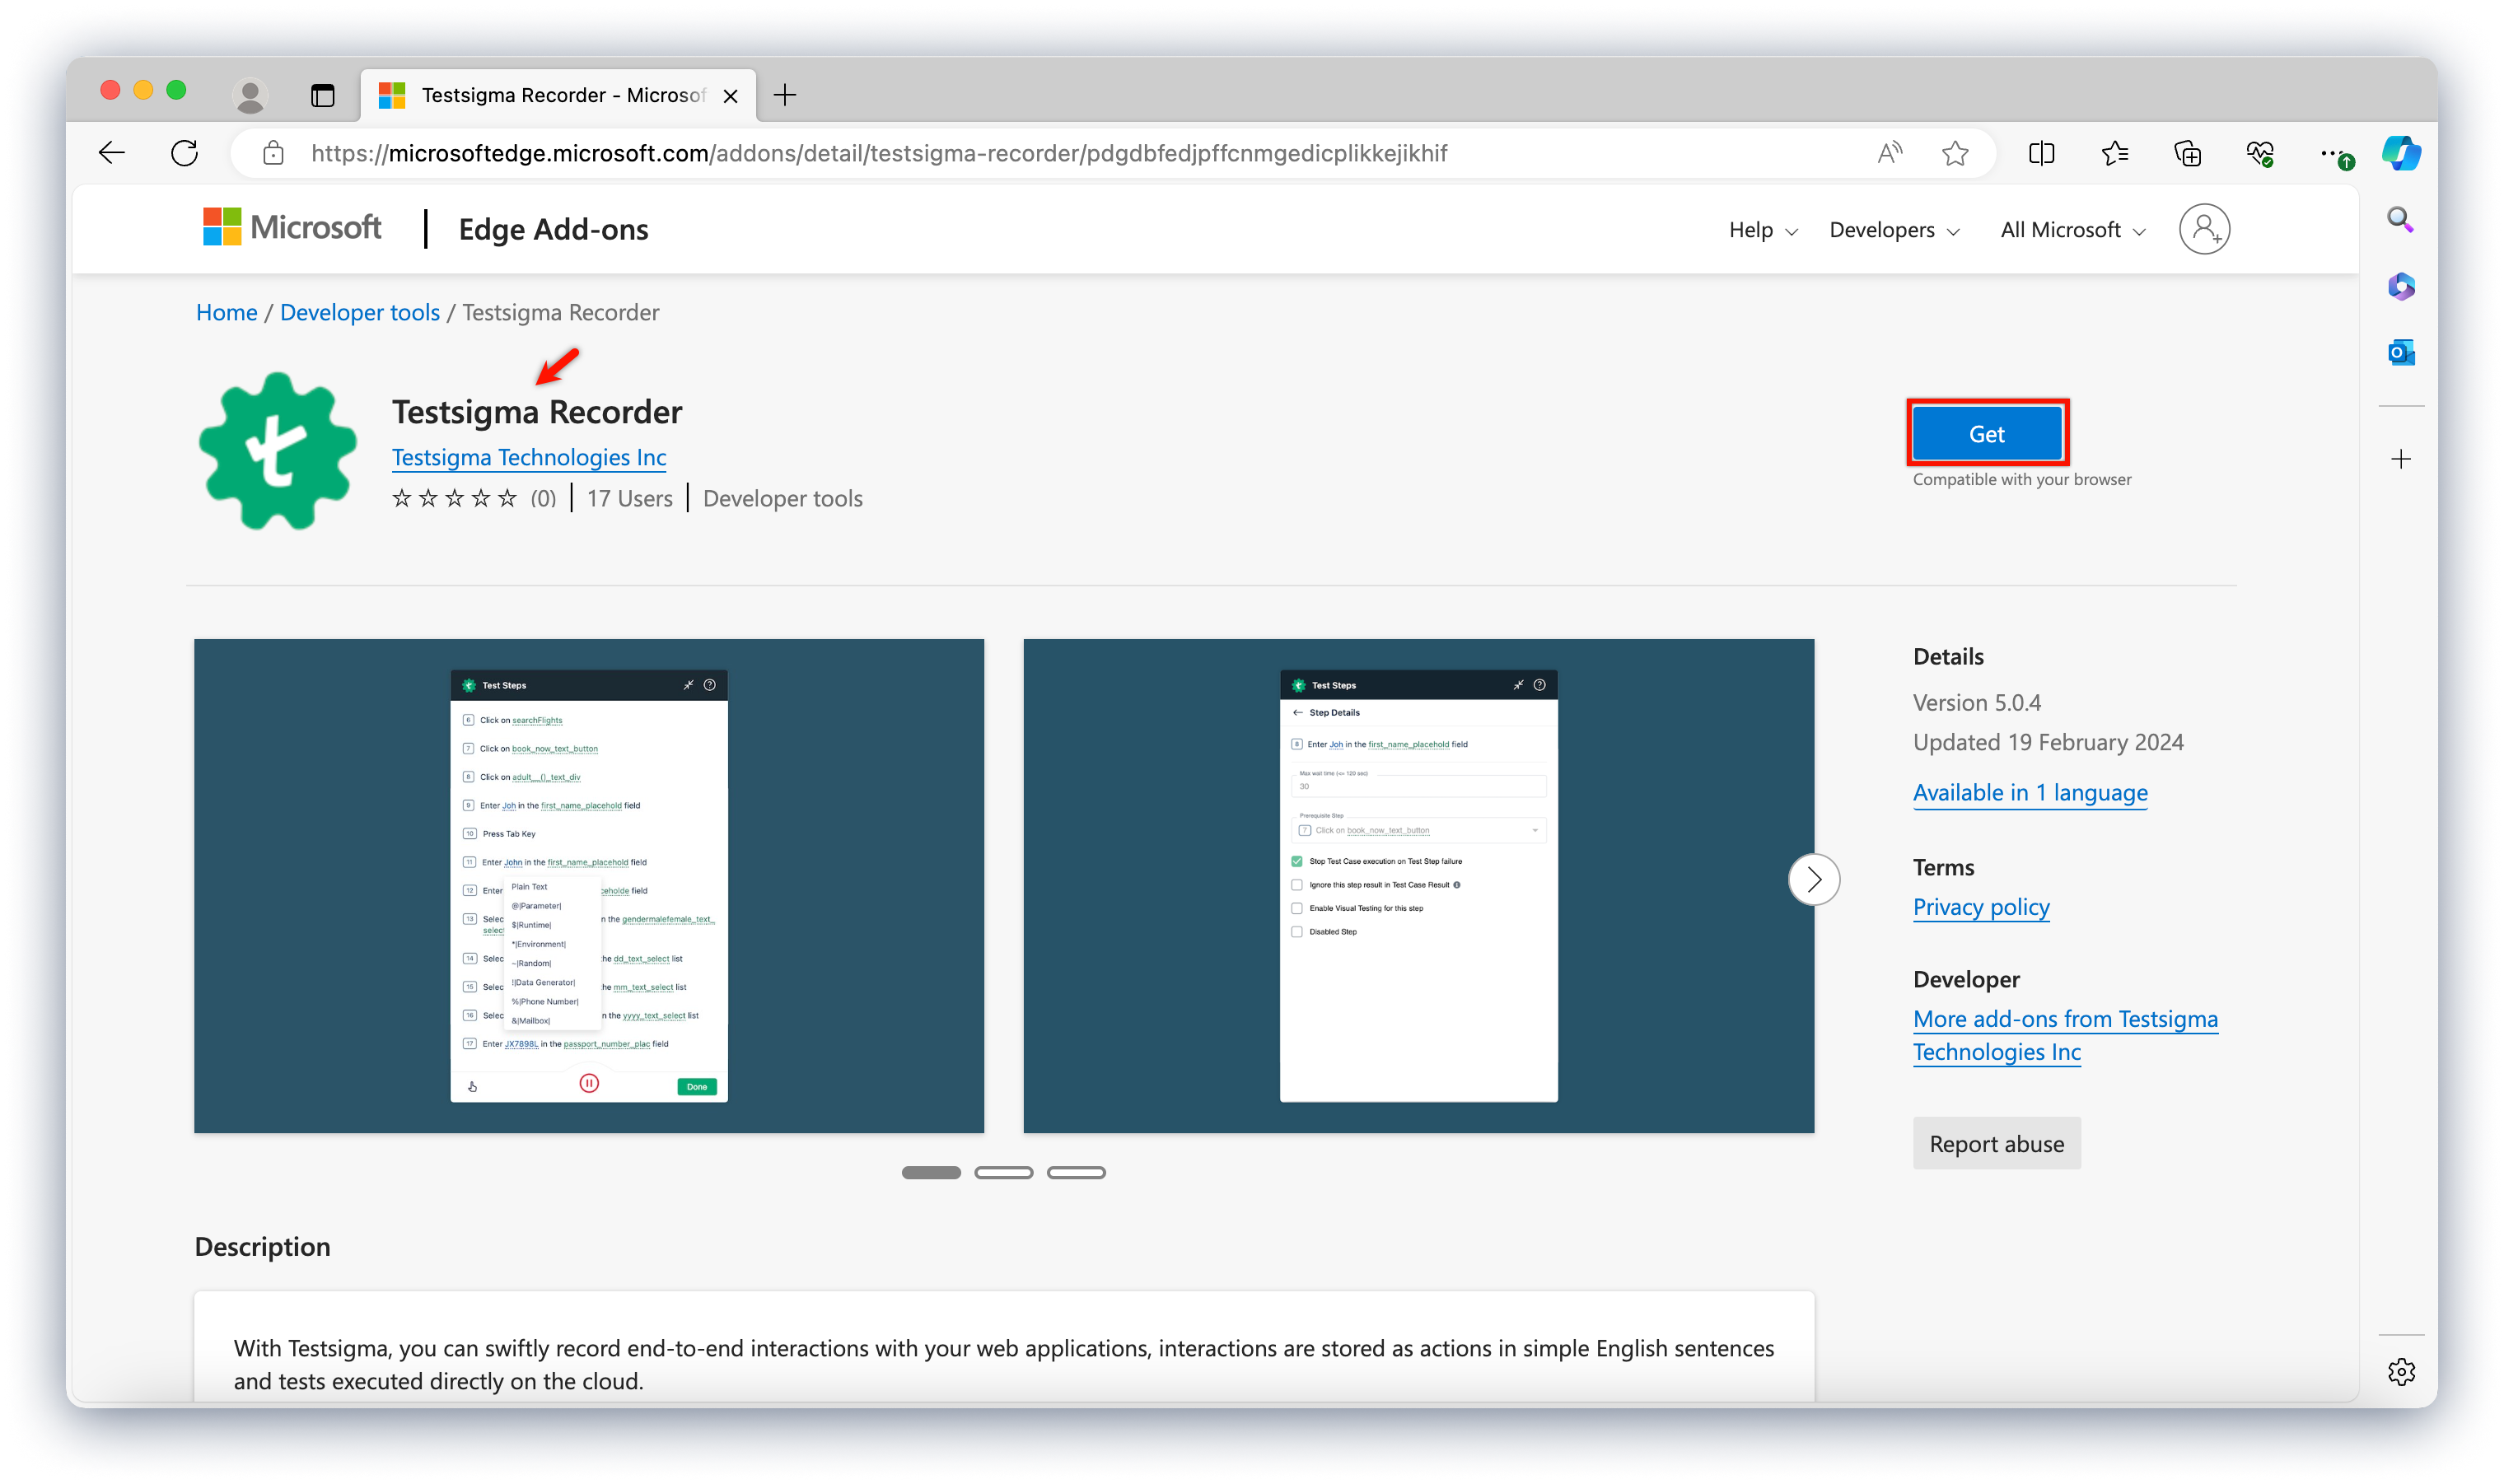Open the Outlook sidebar icon
The width and height of the screenshot is (2504, 1484).
(x=2400, y=352)
